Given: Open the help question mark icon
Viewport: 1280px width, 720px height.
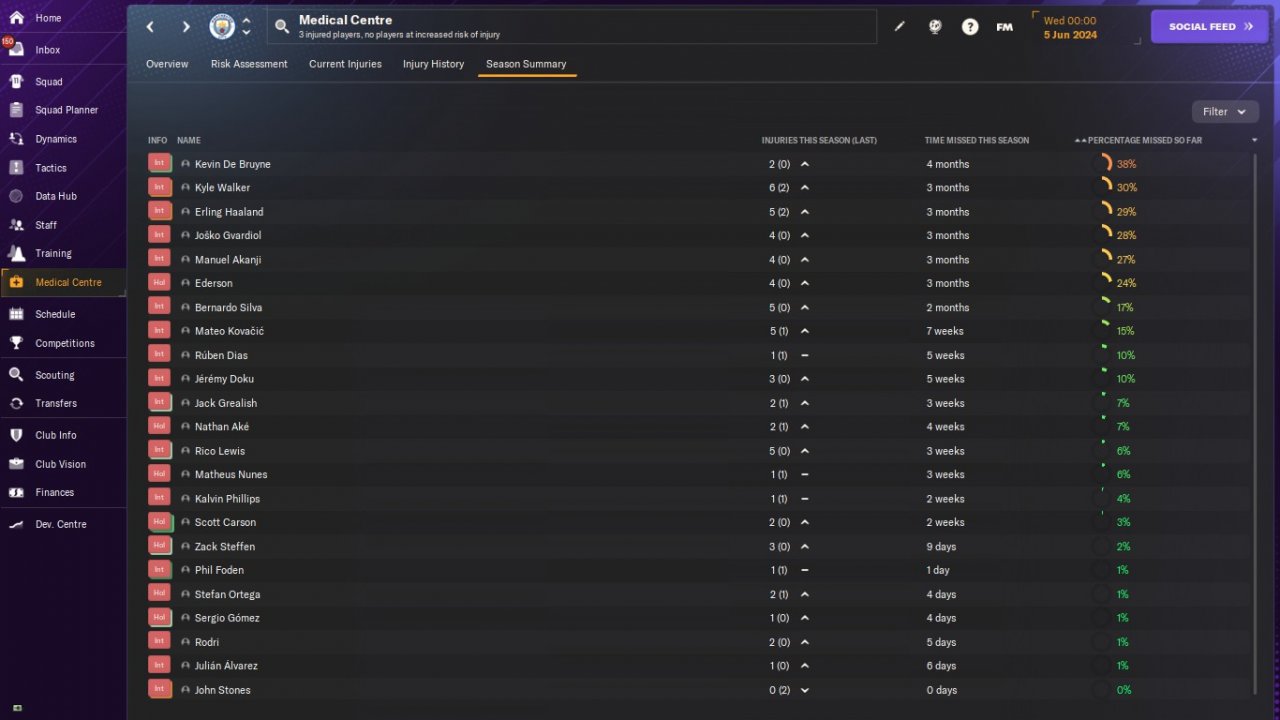Looking at the screenshot, I should 970,27.
